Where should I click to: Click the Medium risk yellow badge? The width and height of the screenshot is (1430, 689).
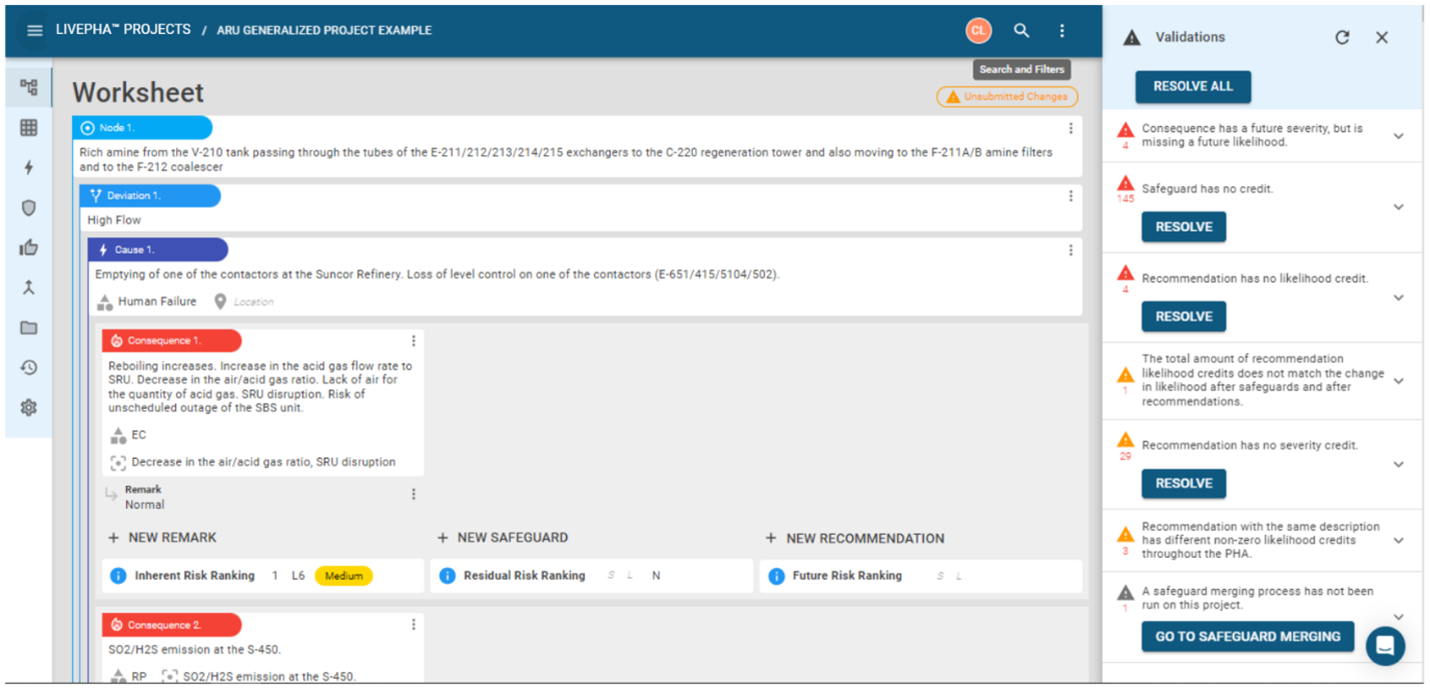(343, 576)
